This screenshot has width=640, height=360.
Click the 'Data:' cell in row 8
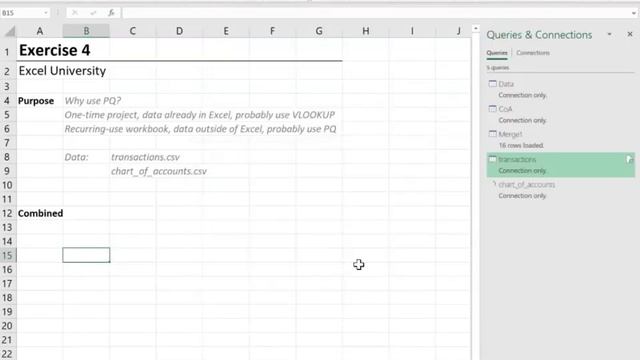[x=76, y=157]
